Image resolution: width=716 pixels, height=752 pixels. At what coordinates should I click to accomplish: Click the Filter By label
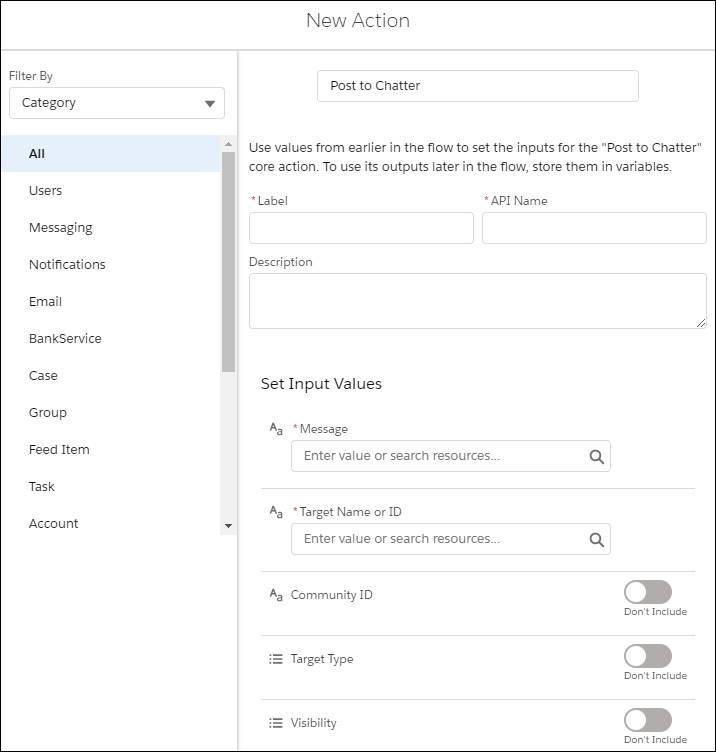[x=31, y=76]
